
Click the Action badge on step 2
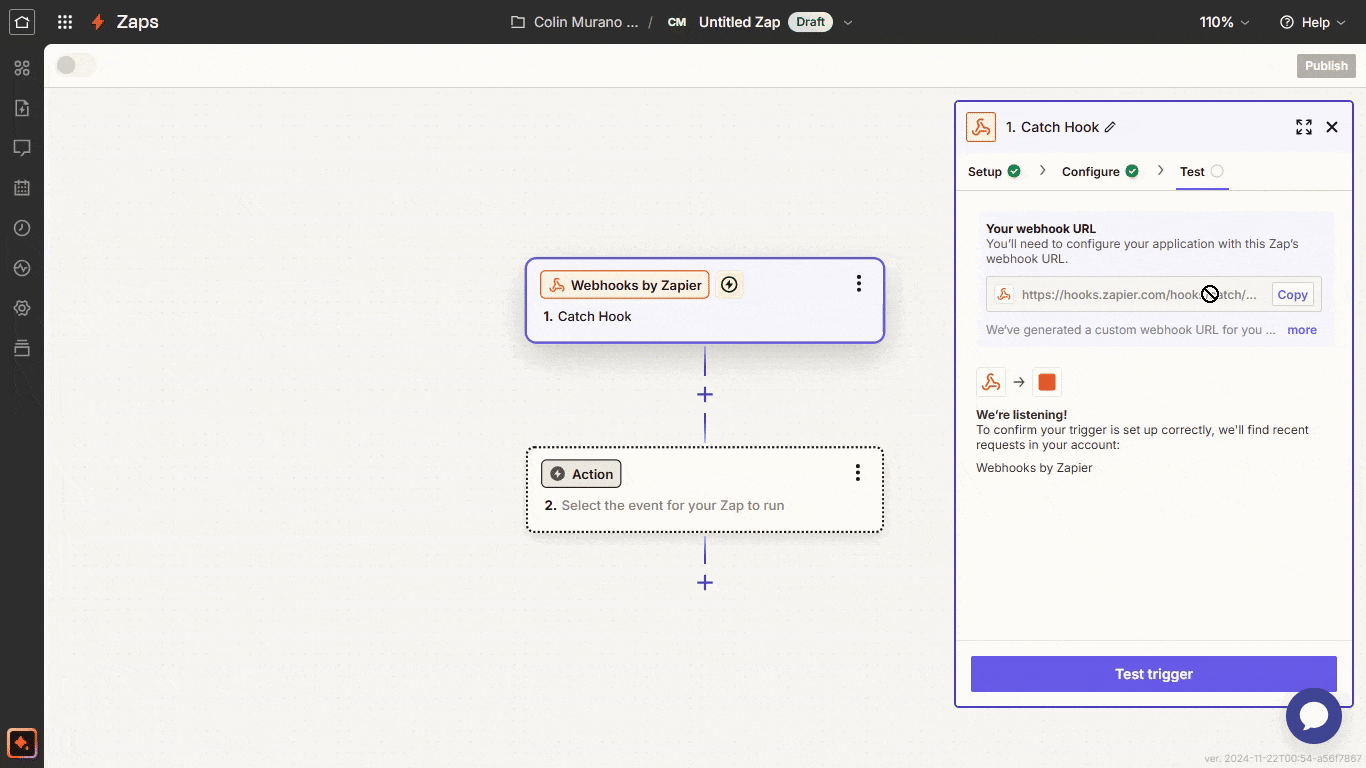[x=581, y=474]
